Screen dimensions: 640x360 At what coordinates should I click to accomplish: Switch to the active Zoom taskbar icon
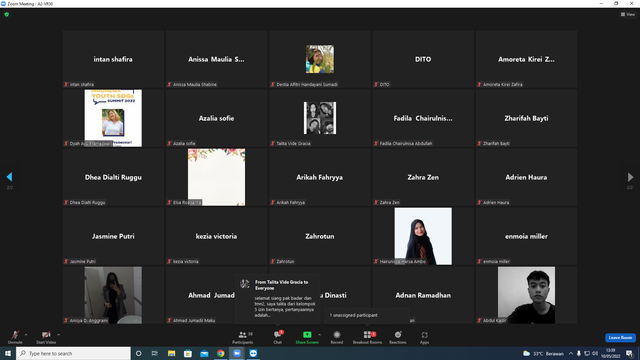tap(237, 353)
